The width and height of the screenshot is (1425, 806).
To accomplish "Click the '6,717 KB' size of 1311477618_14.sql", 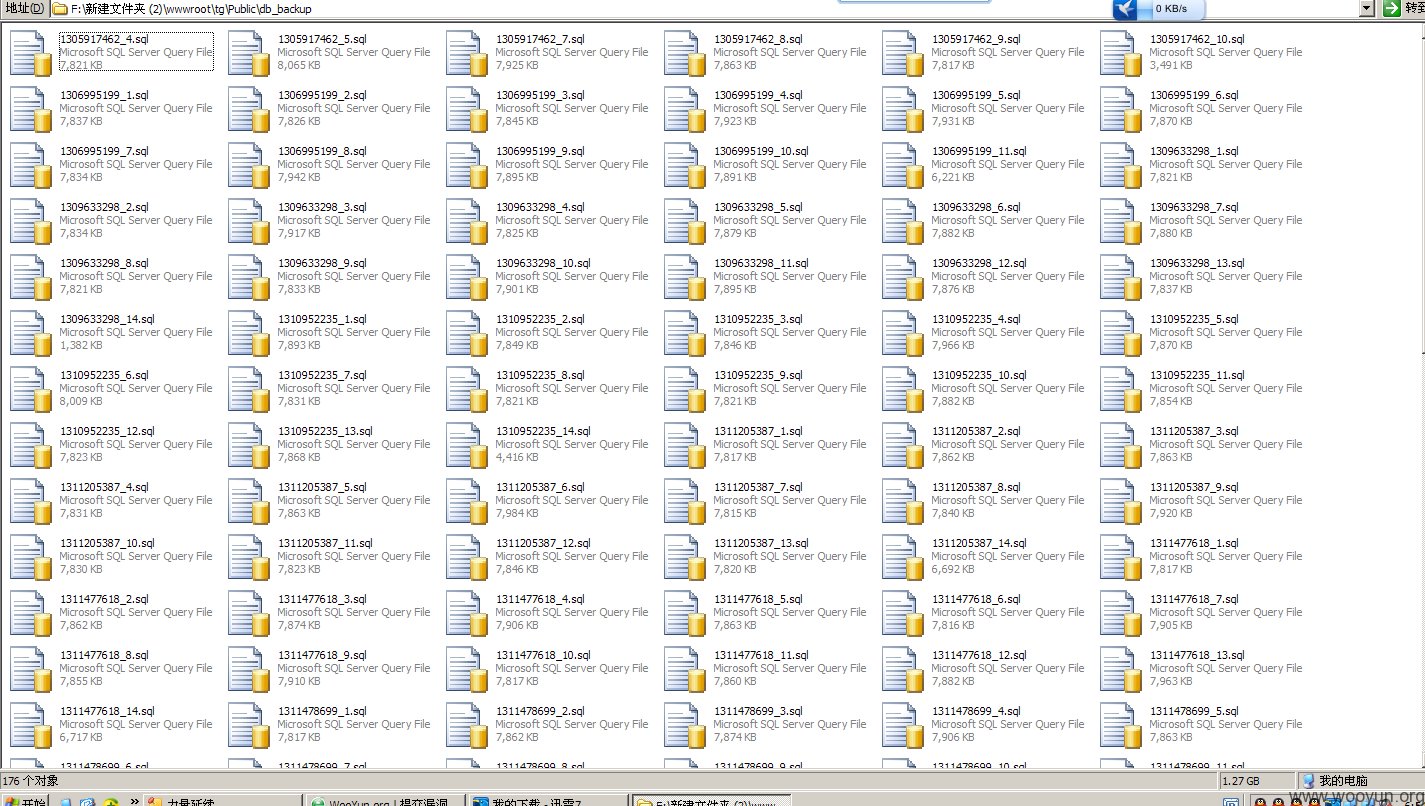I will [x=81, y=737].
